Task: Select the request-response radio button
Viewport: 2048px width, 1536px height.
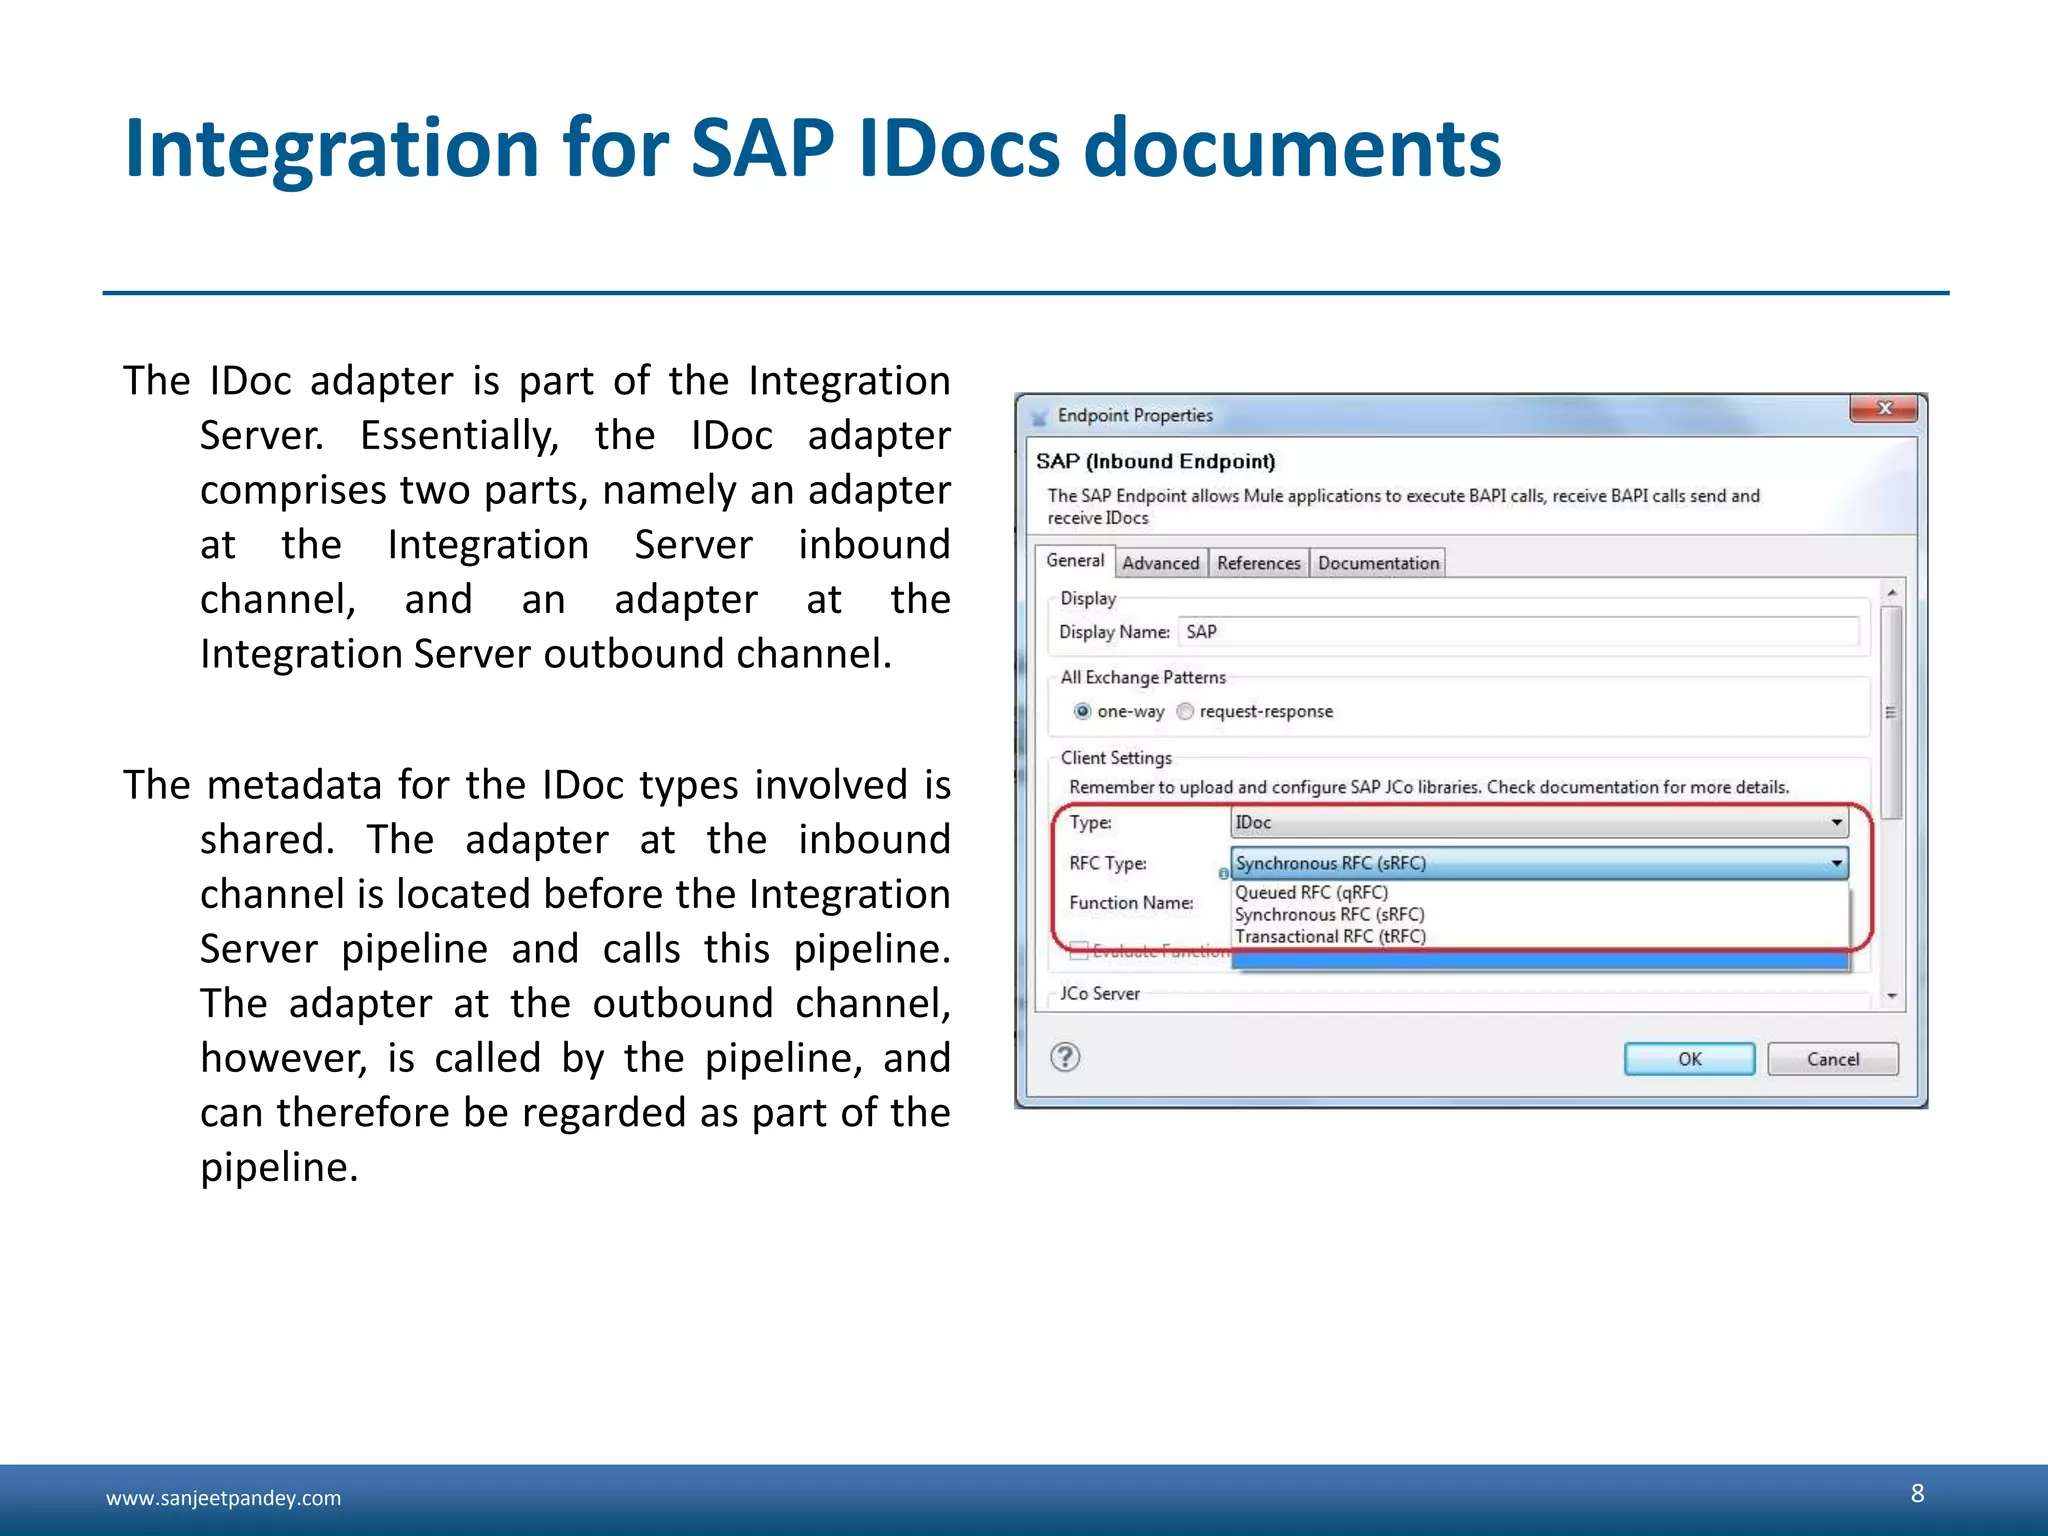Action: click(1185, 711)
